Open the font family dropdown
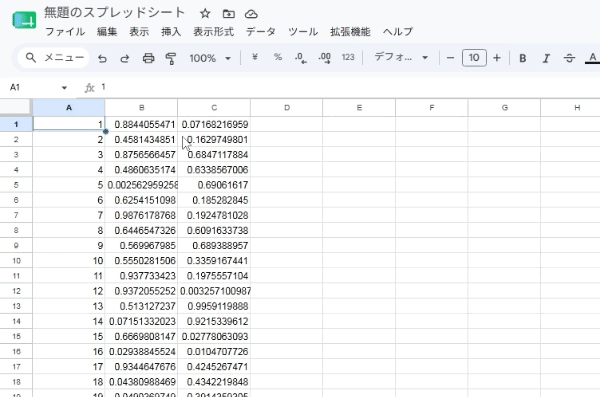 point(401,57)
